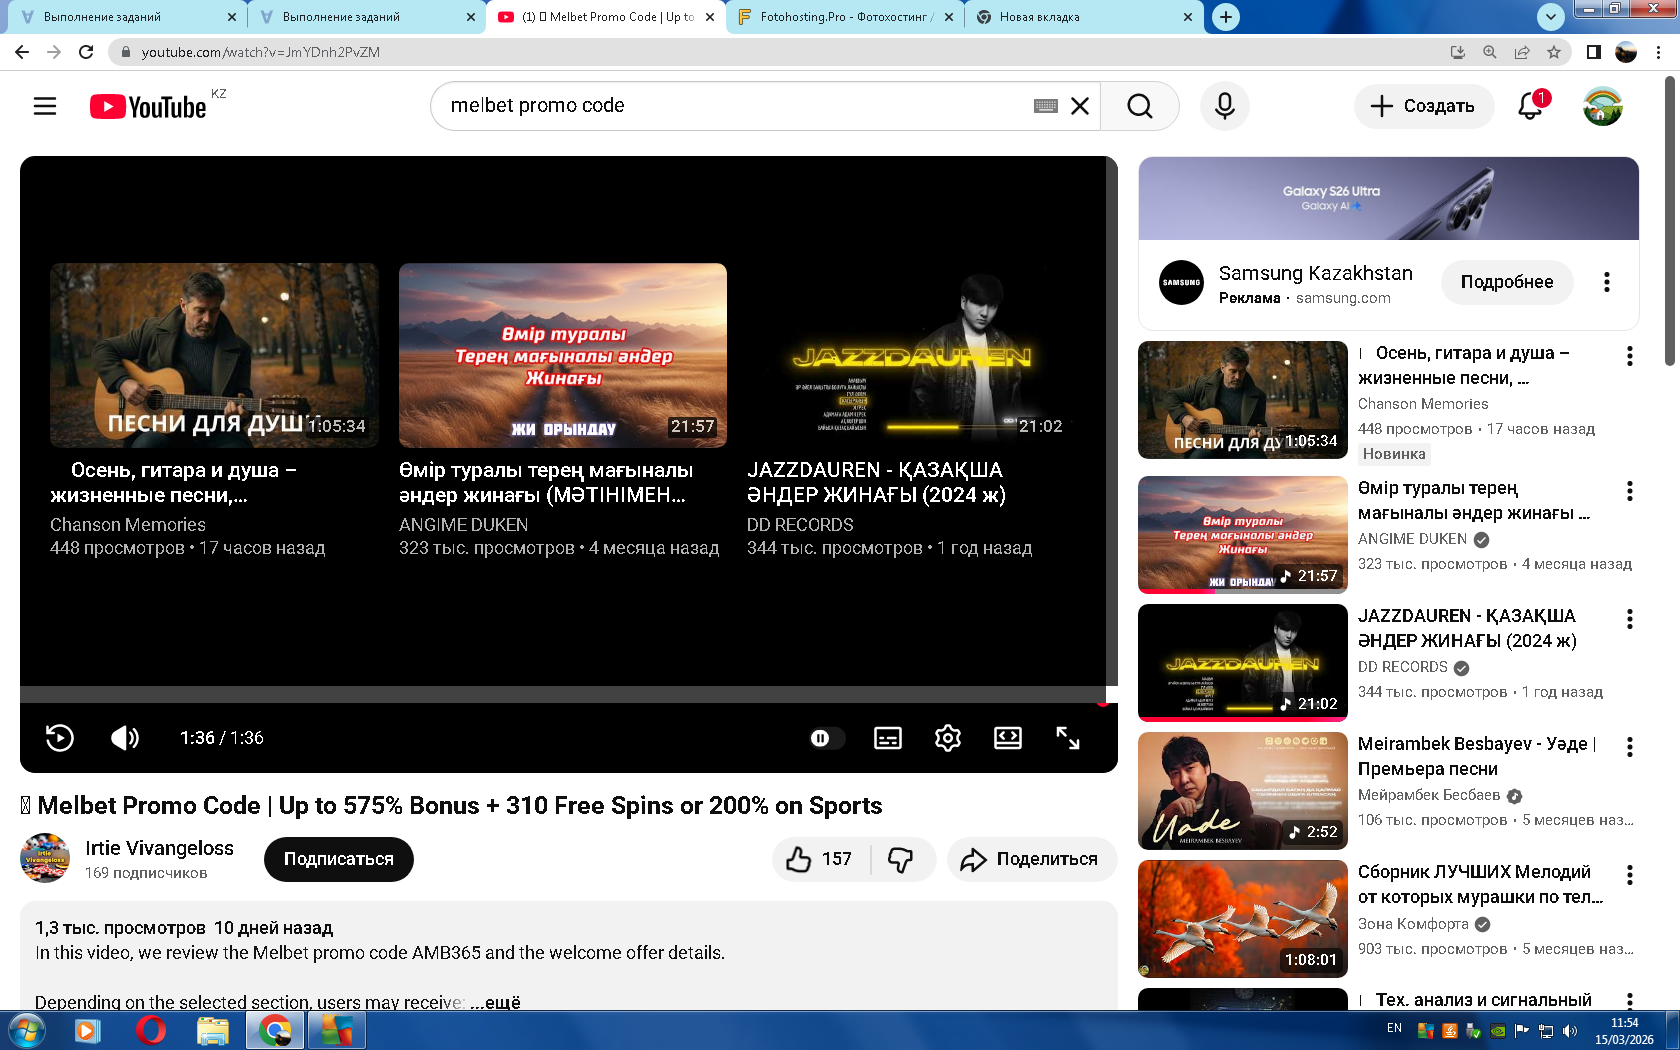
Task: Run search with the magnifier button
Action: (x=1140, y=106)
